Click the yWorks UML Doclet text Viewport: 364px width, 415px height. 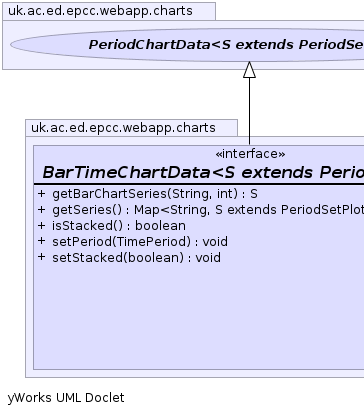[66, 398]
